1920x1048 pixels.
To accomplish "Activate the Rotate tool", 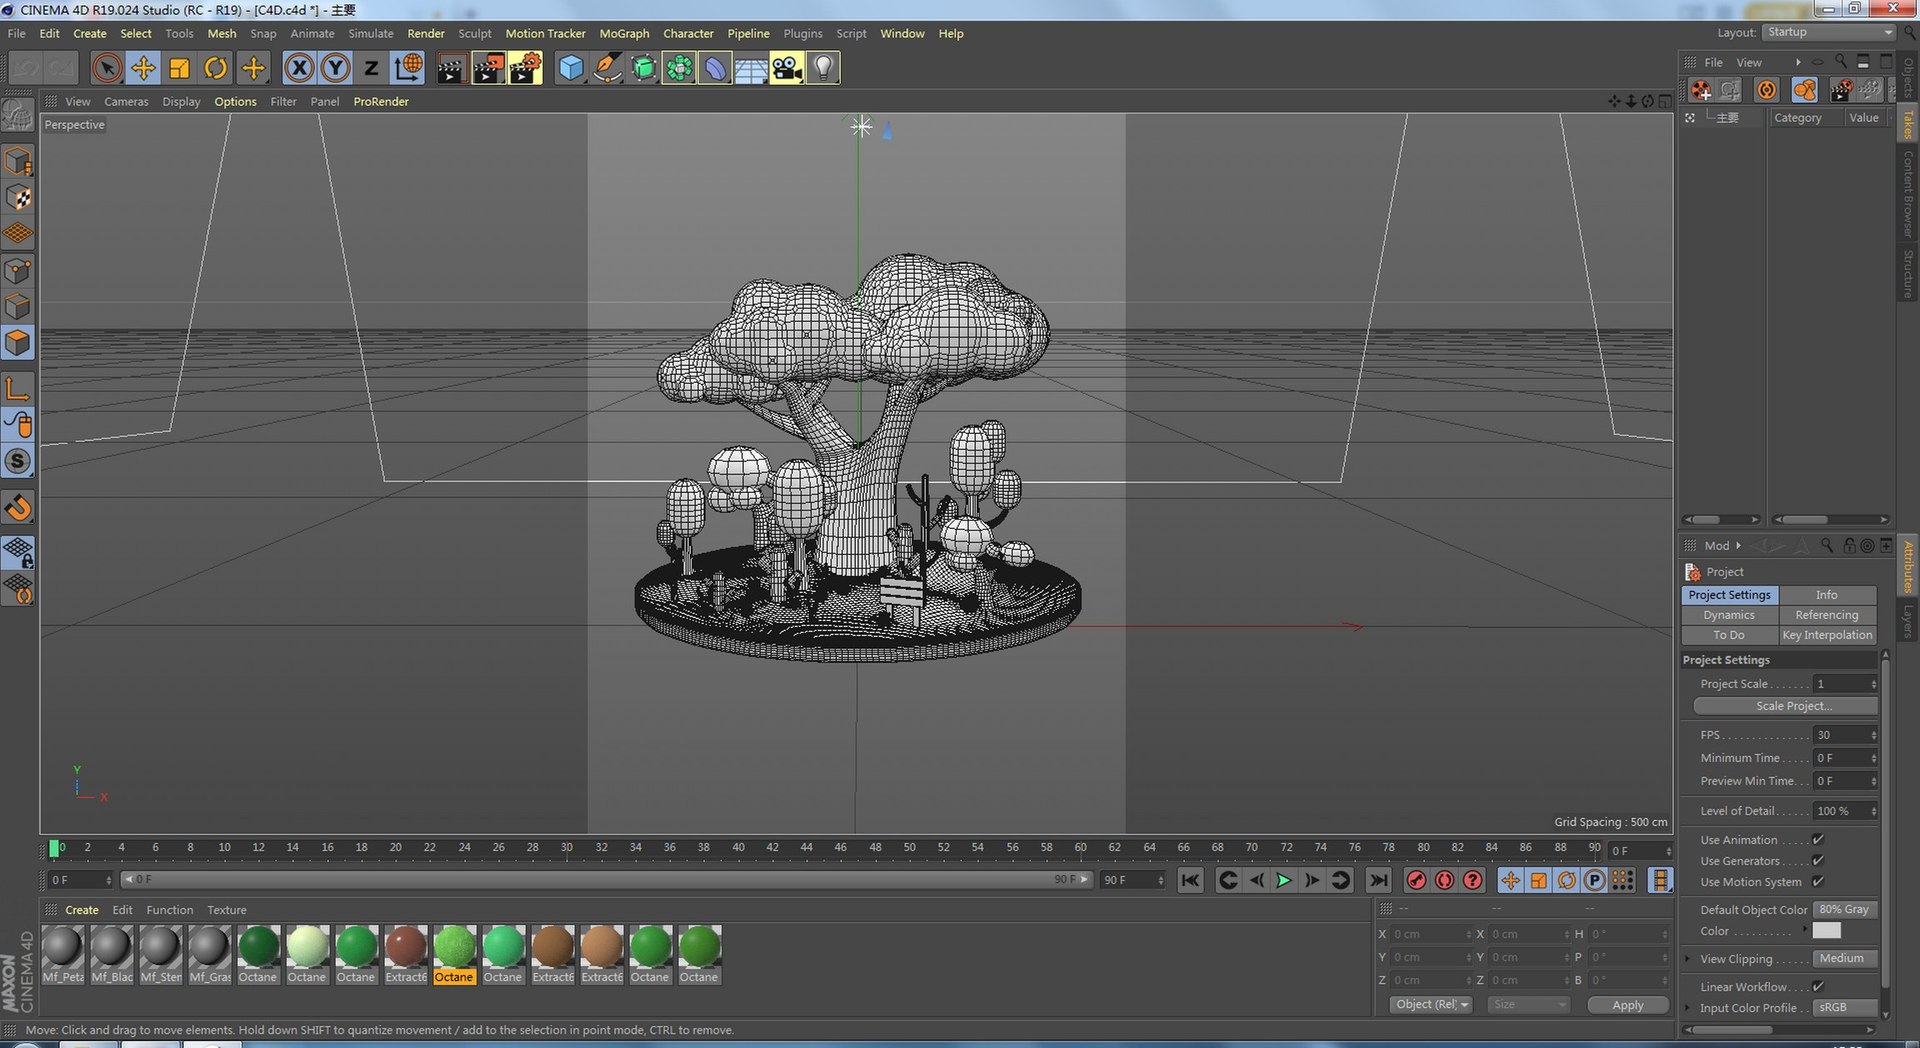I will [x=215, y=68].
